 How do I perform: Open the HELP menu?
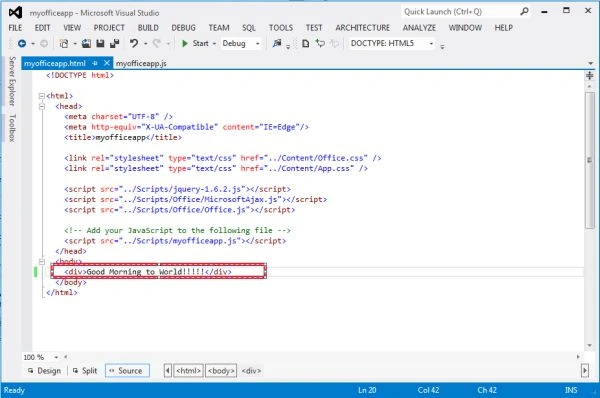[x=504, y=28]
